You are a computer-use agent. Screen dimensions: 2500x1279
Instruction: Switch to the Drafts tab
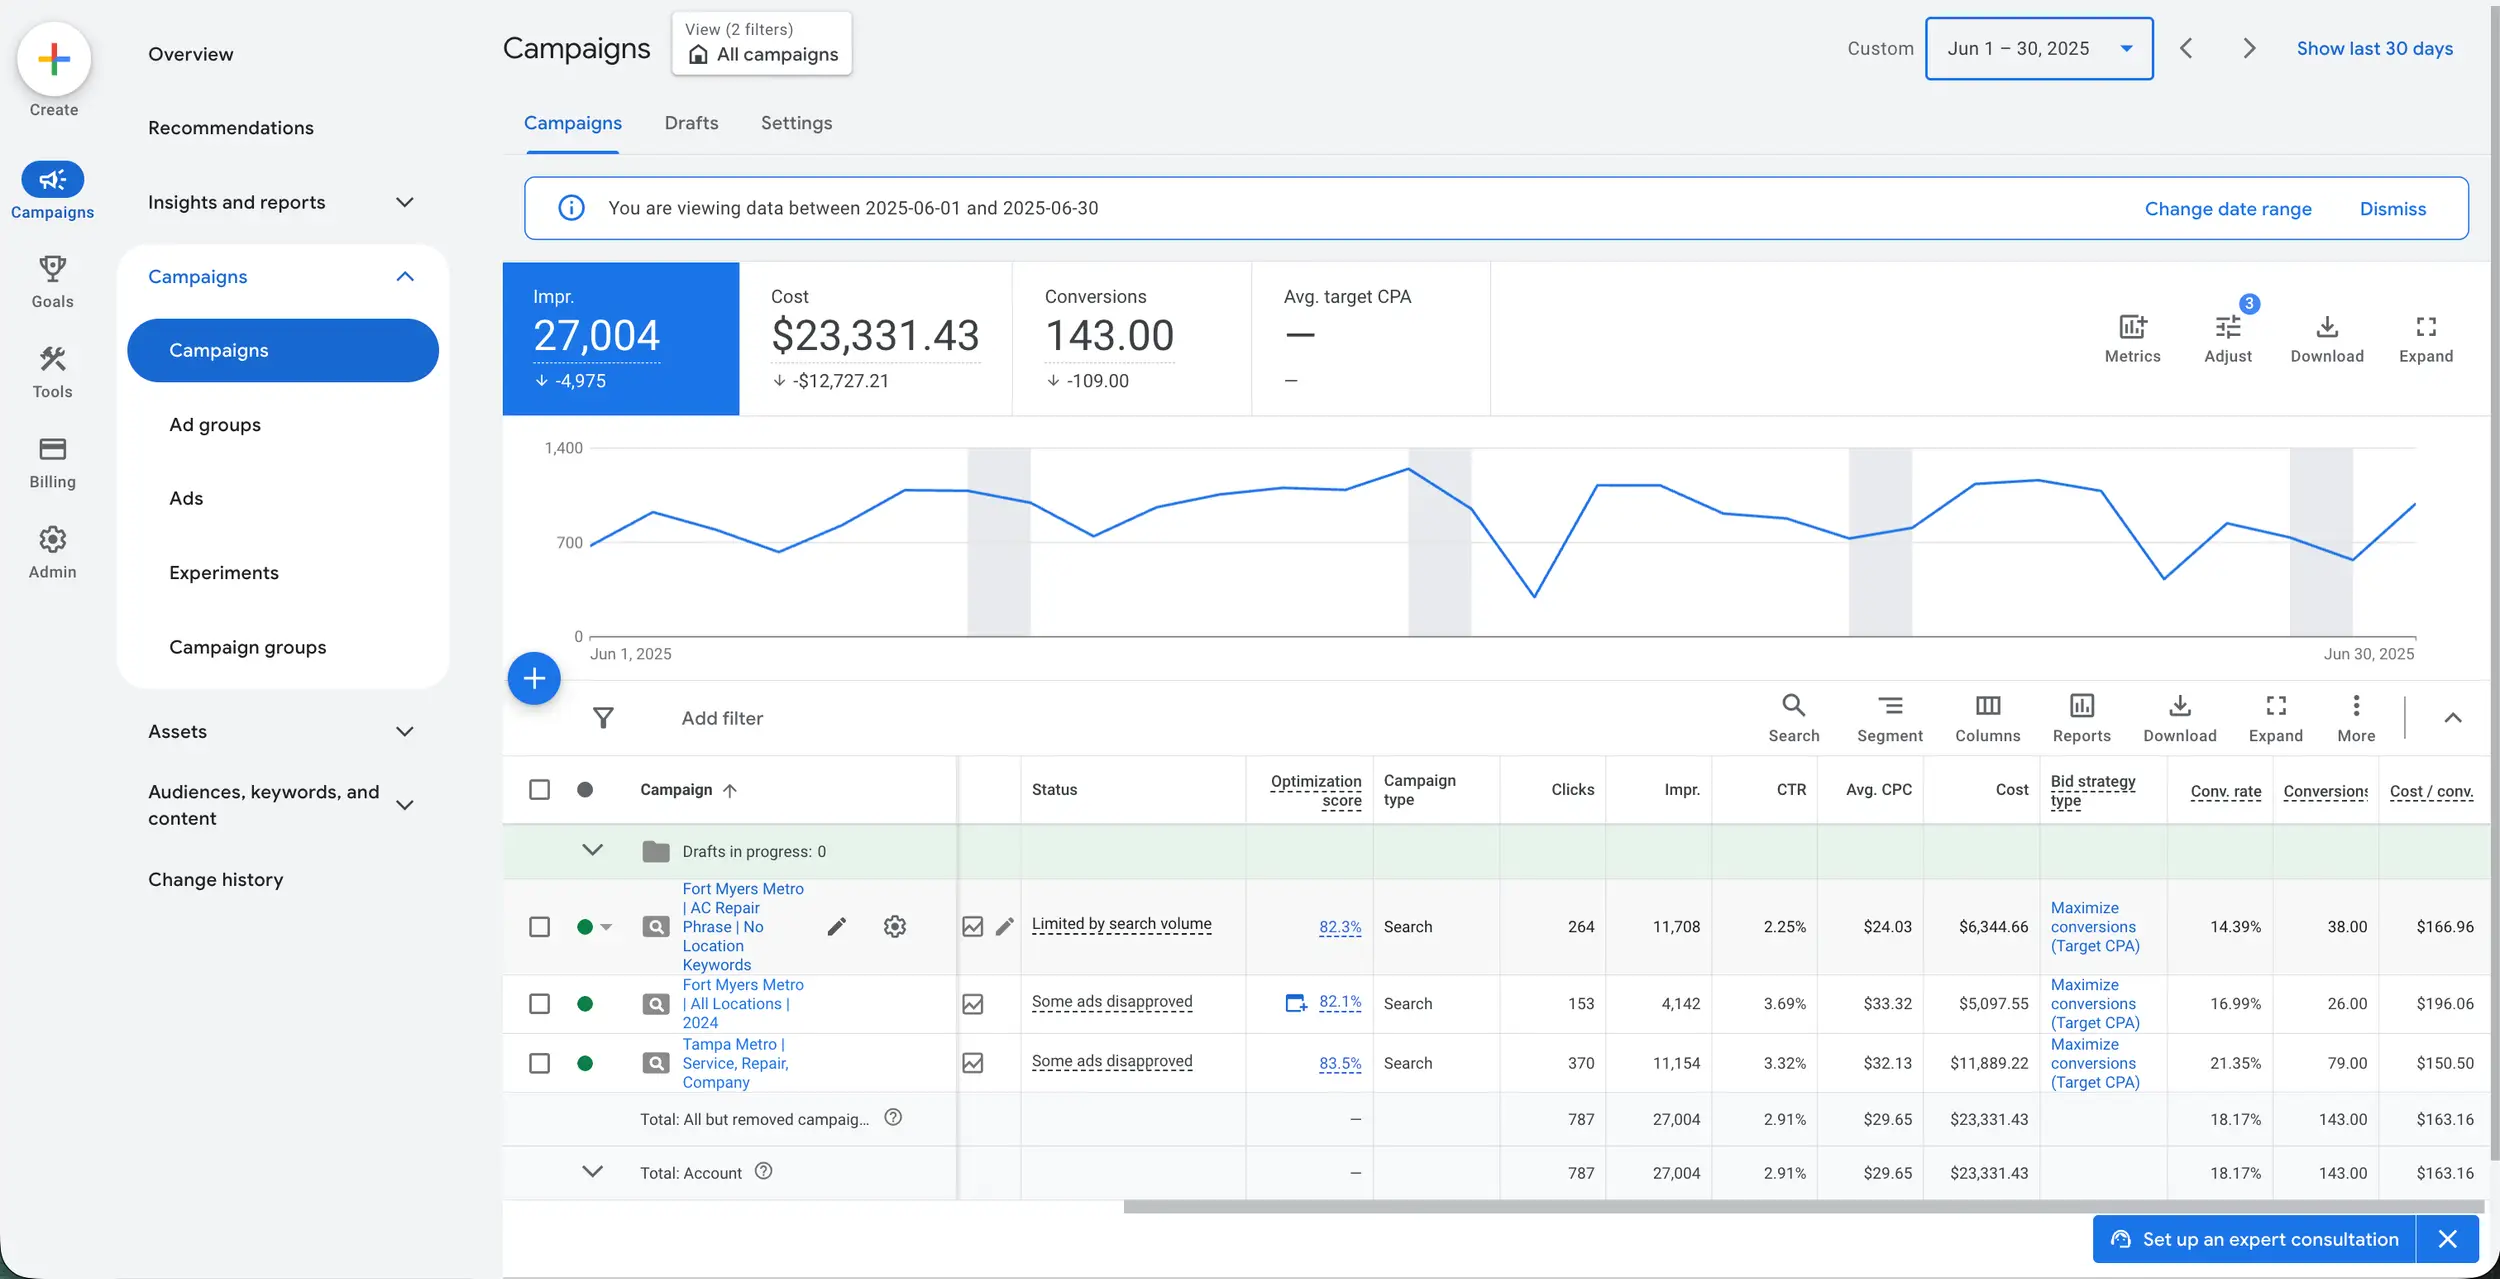[691, 123]
